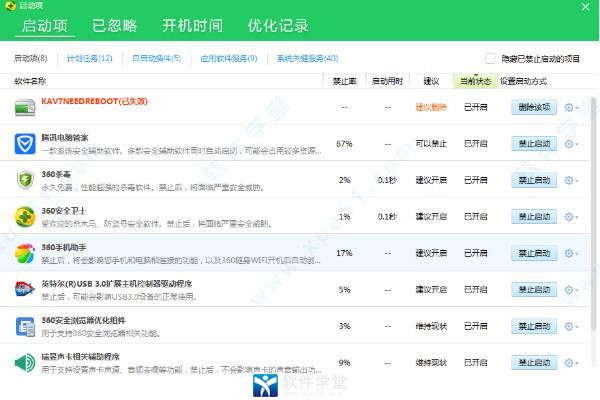Click 删除该项 for KAV7NEEDREBOOT

[x=534, y=107]
